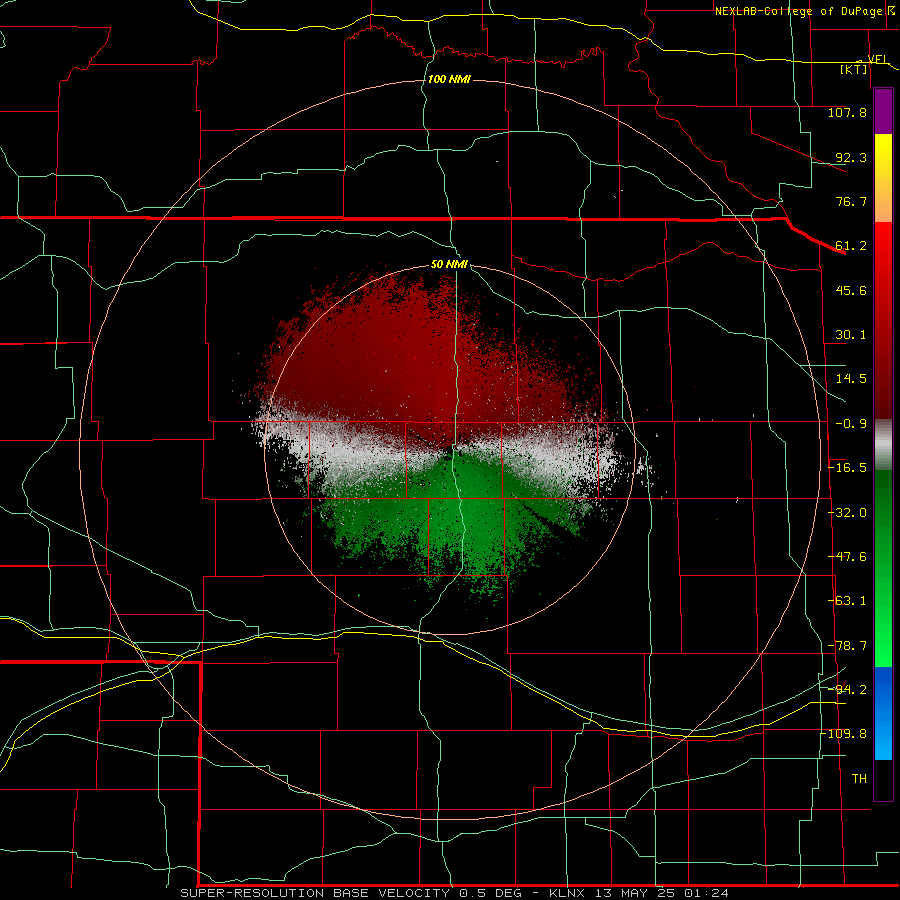900x900 pixels.
Task: Click the 14.5 velocity scale value
Action: (x=851, y=379)
